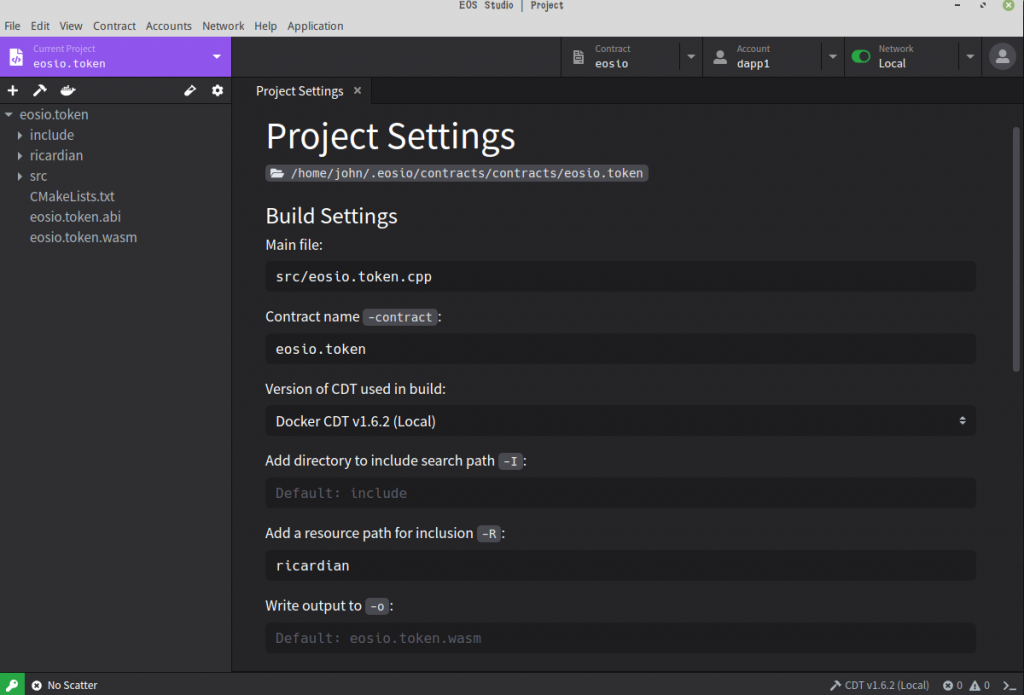
Task: Click CDT v1.6.2 (Local) in status bar
Action: 879,685
